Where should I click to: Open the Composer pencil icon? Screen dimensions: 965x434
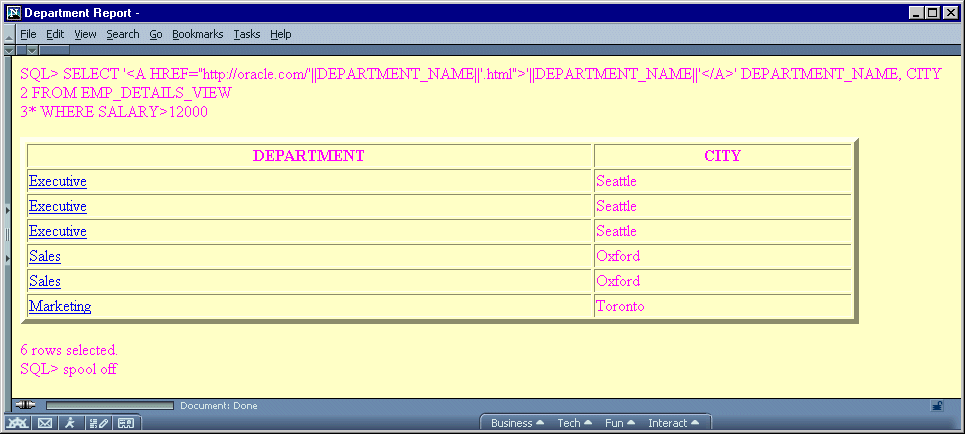pyautogui.click(x=98, y=423)
